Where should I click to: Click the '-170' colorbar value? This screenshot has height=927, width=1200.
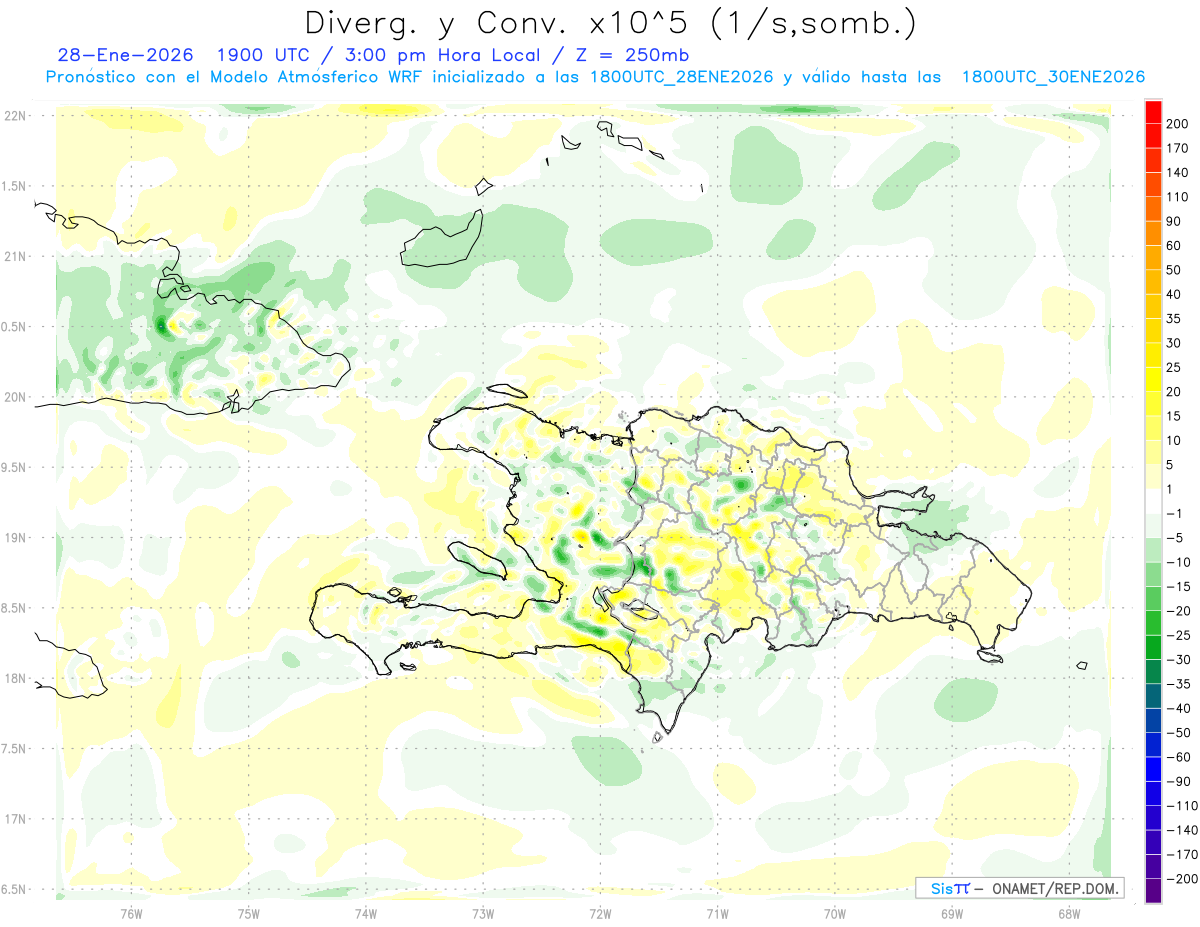(1182, 854)
